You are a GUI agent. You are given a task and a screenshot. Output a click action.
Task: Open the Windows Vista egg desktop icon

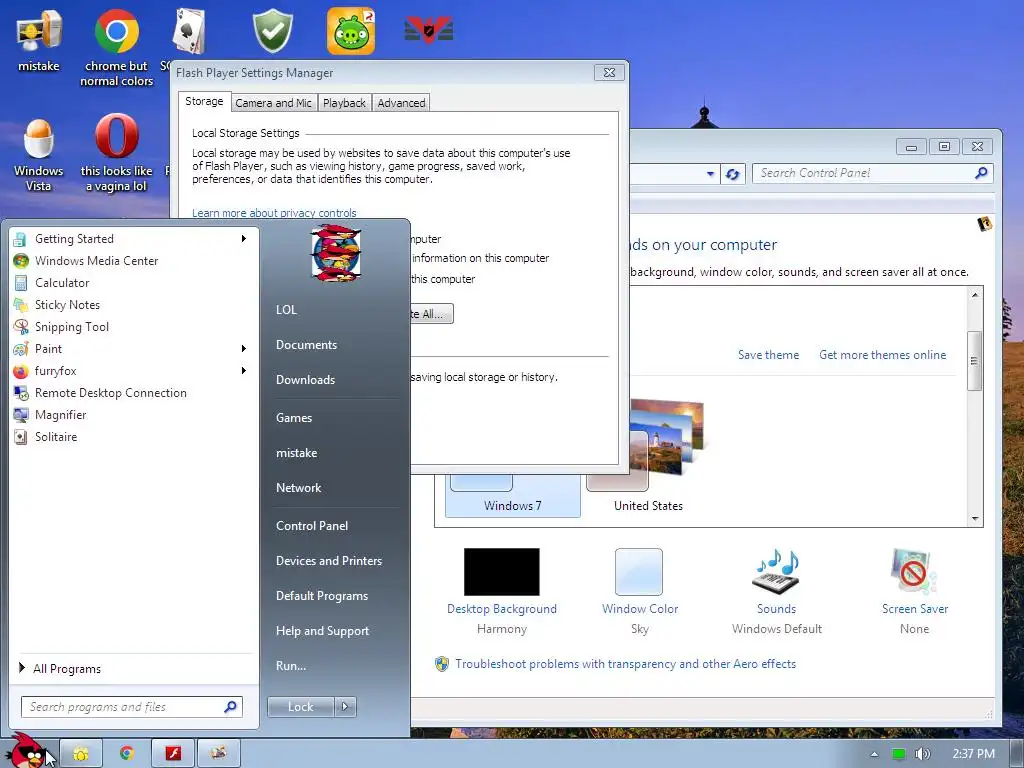[39, 155]
